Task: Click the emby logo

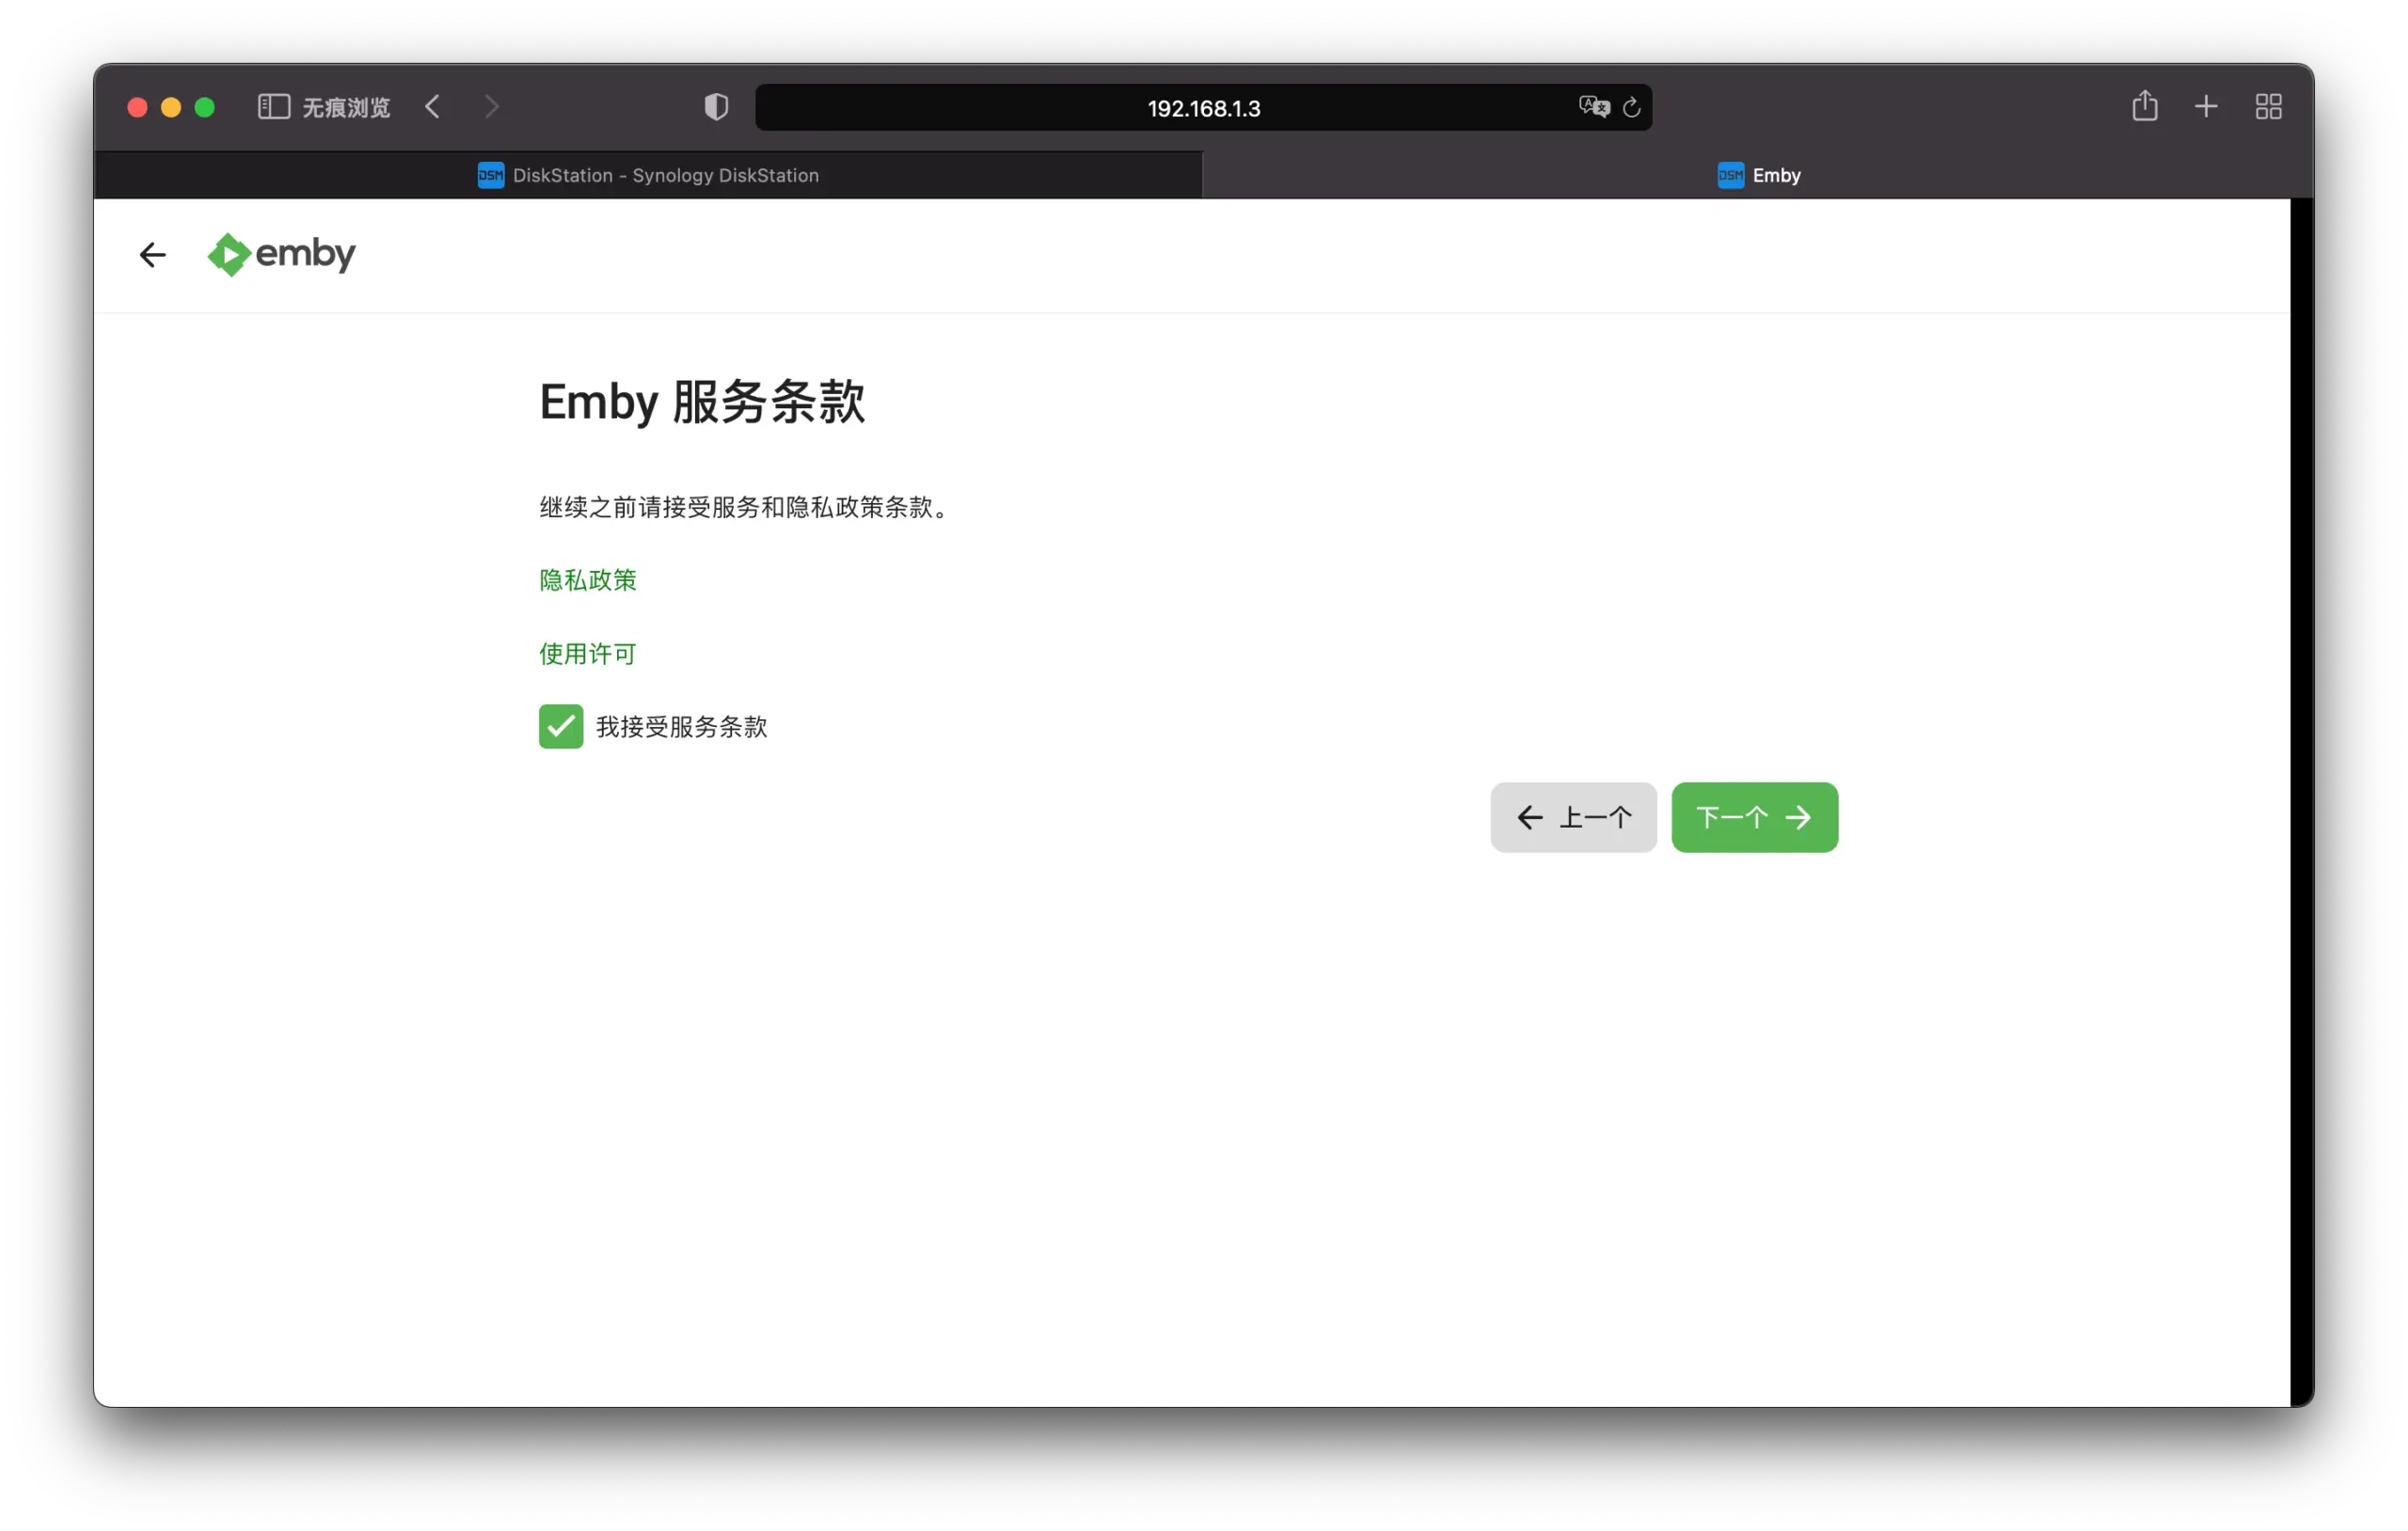Action: pos(281,254)
